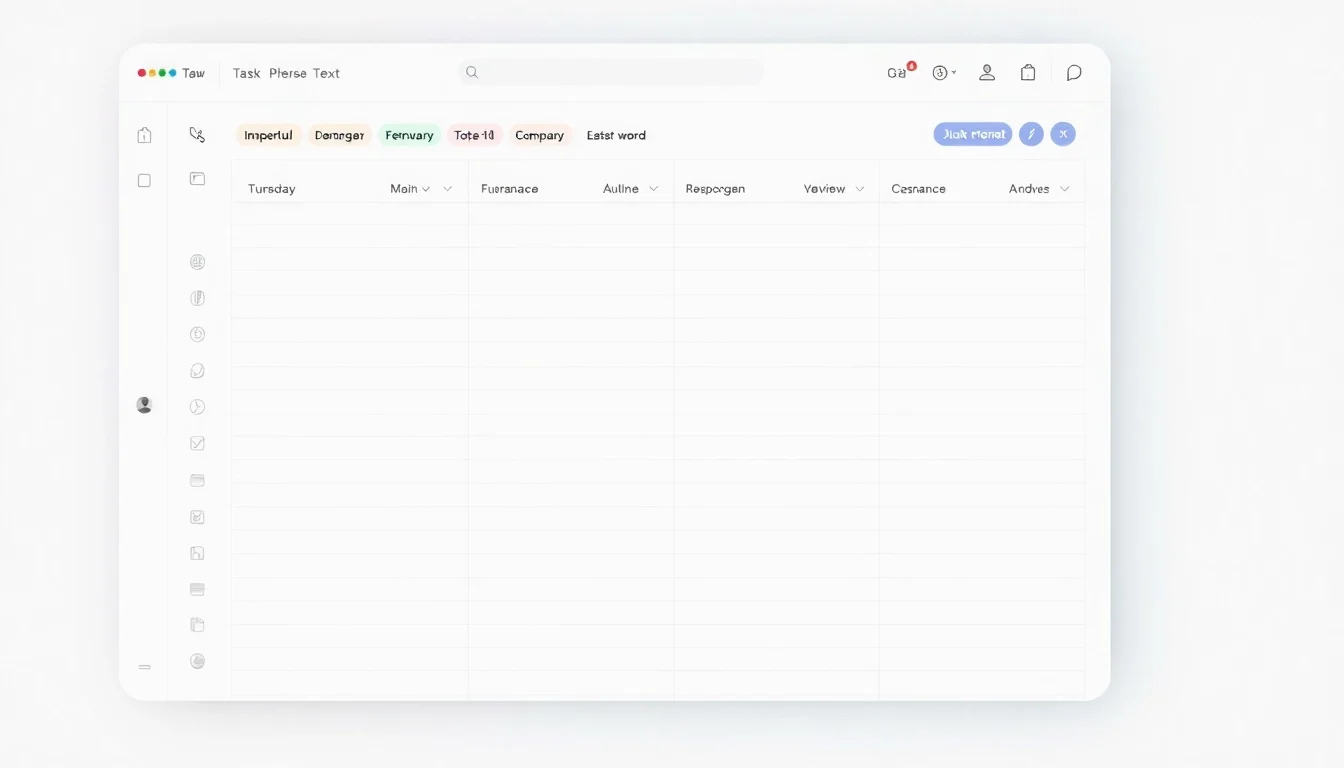Select the pink Tote 10 tag
Viewport: 1344px width, 768px height.
[474, 135]
